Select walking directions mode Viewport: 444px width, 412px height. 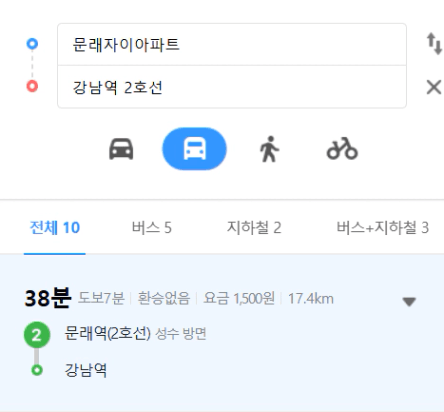[x=269, y=149]
